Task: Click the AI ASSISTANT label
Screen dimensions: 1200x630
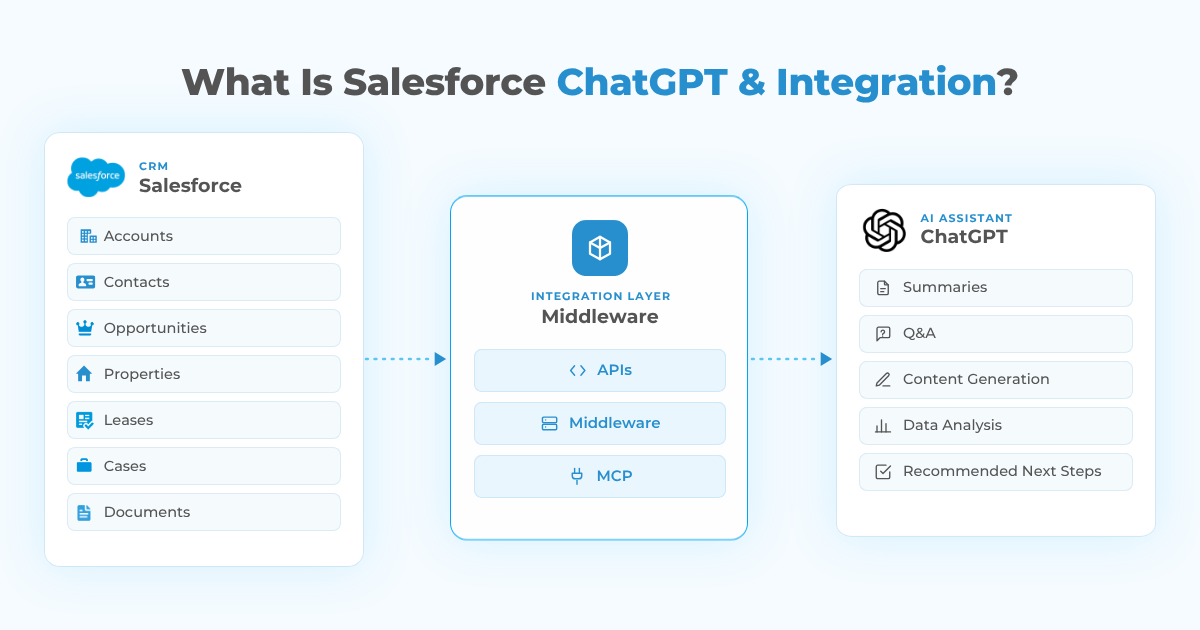Action: tap(966, 218)
